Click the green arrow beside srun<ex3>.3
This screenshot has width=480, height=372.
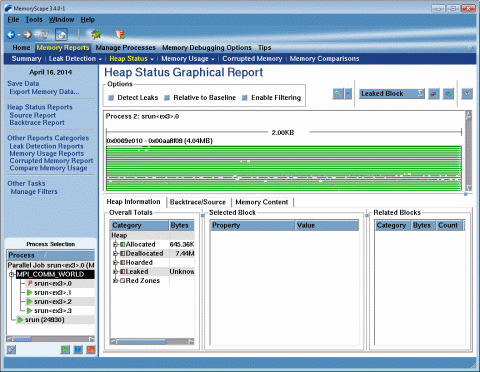coord(29,311)
